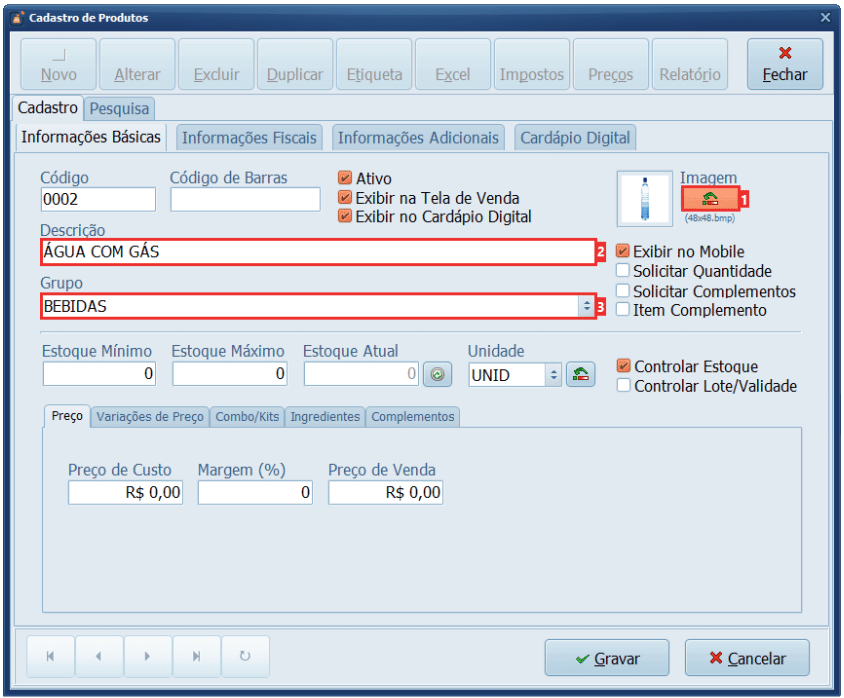Viewport: 844px width, 698px height.
Task: Switch to the Informações Fiscais tab
Action: coord(249,138)
